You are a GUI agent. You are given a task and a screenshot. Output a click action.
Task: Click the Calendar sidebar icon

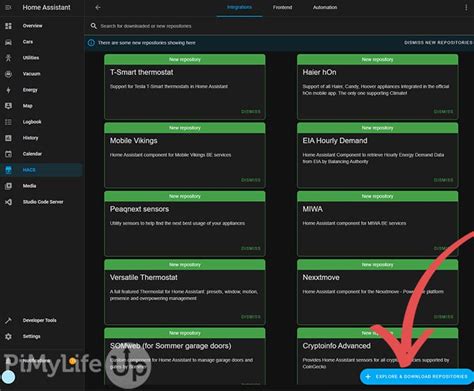(8, 154)
